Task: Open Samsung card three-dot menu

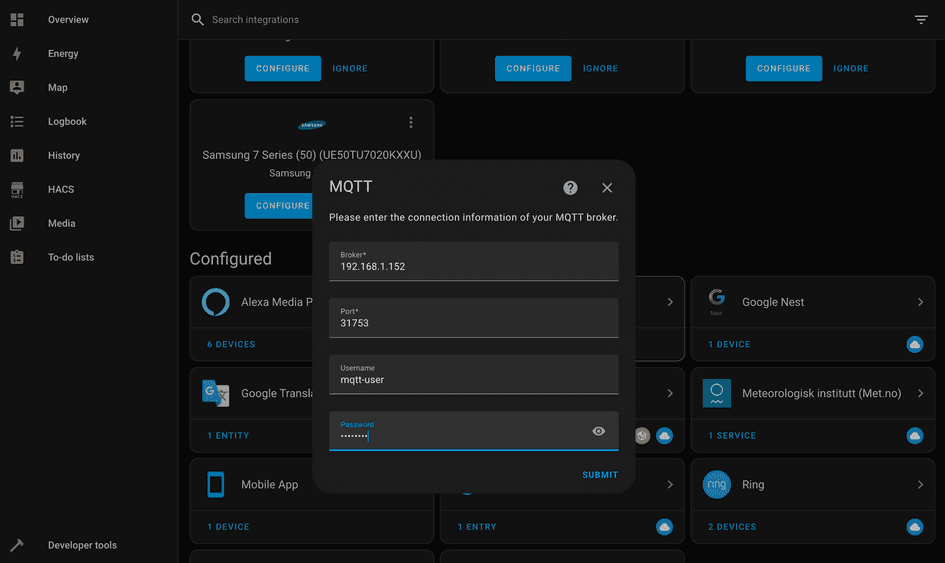Action: tap(411, 122)
